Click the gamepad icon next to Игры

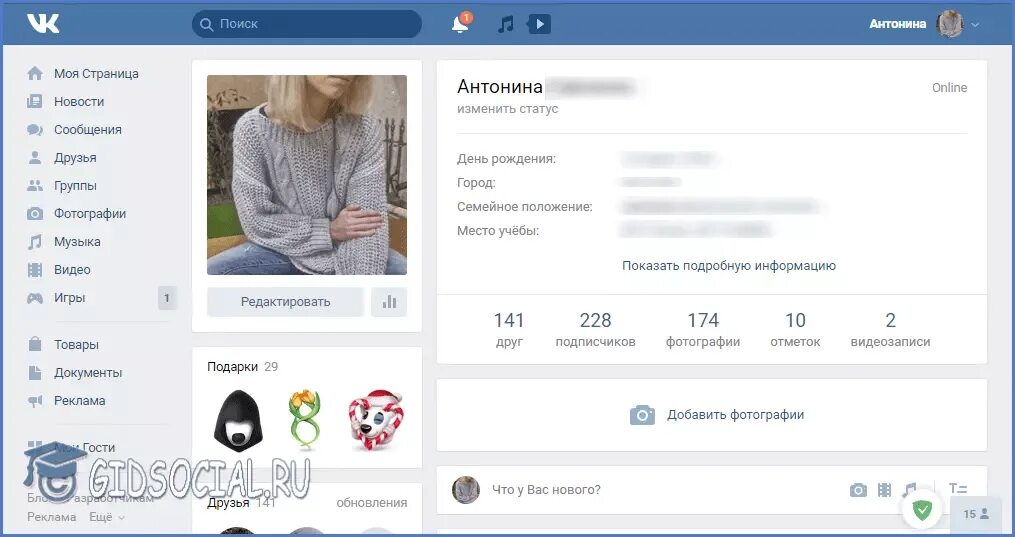pyautogui.click(x=35, y=298)
